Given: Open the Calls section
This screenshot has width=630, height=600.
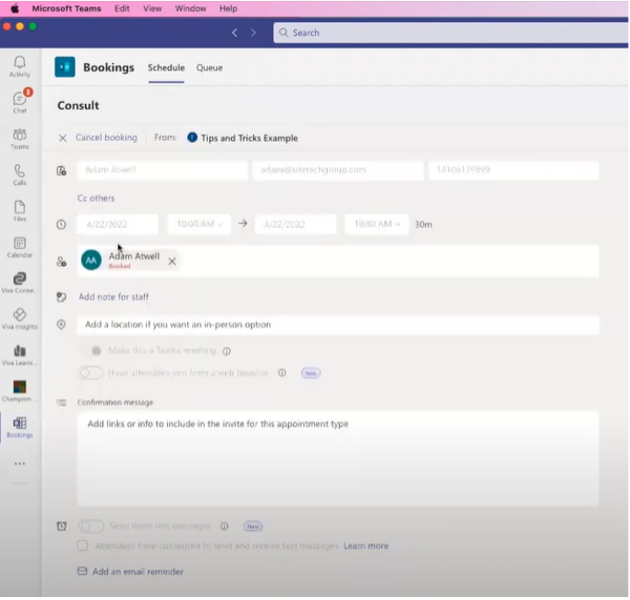Looking at the screenshot, I should click(20, 175).
